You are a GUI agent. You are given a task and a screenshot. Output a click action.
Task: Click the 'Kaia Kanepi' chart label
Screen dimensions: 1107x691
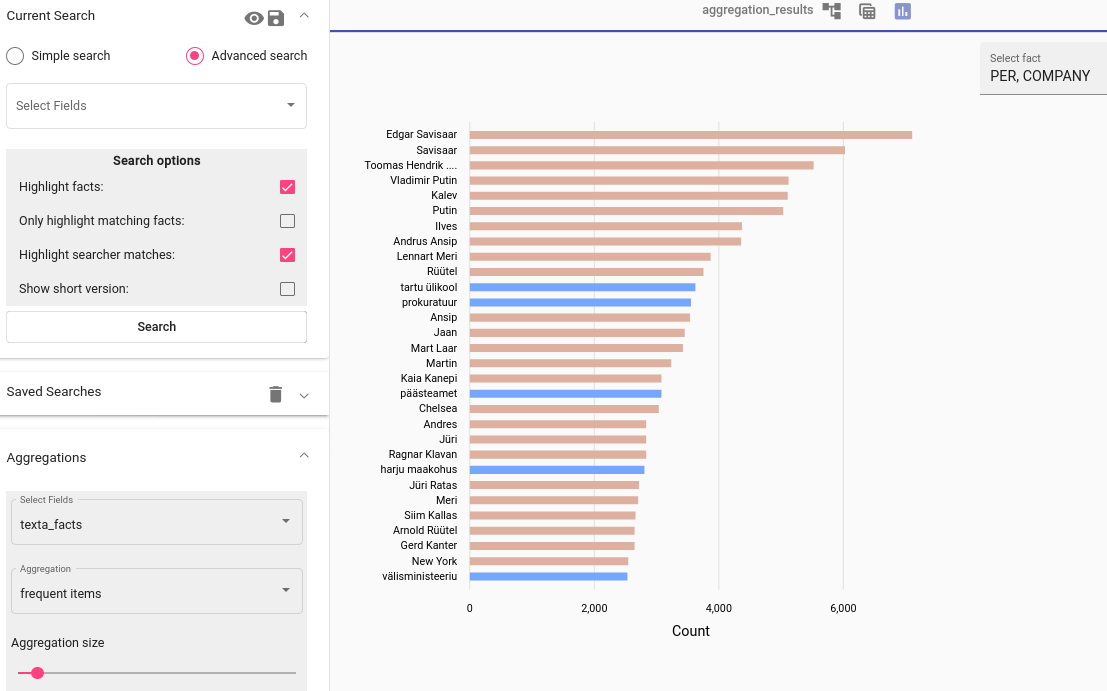tap(429, 378)
